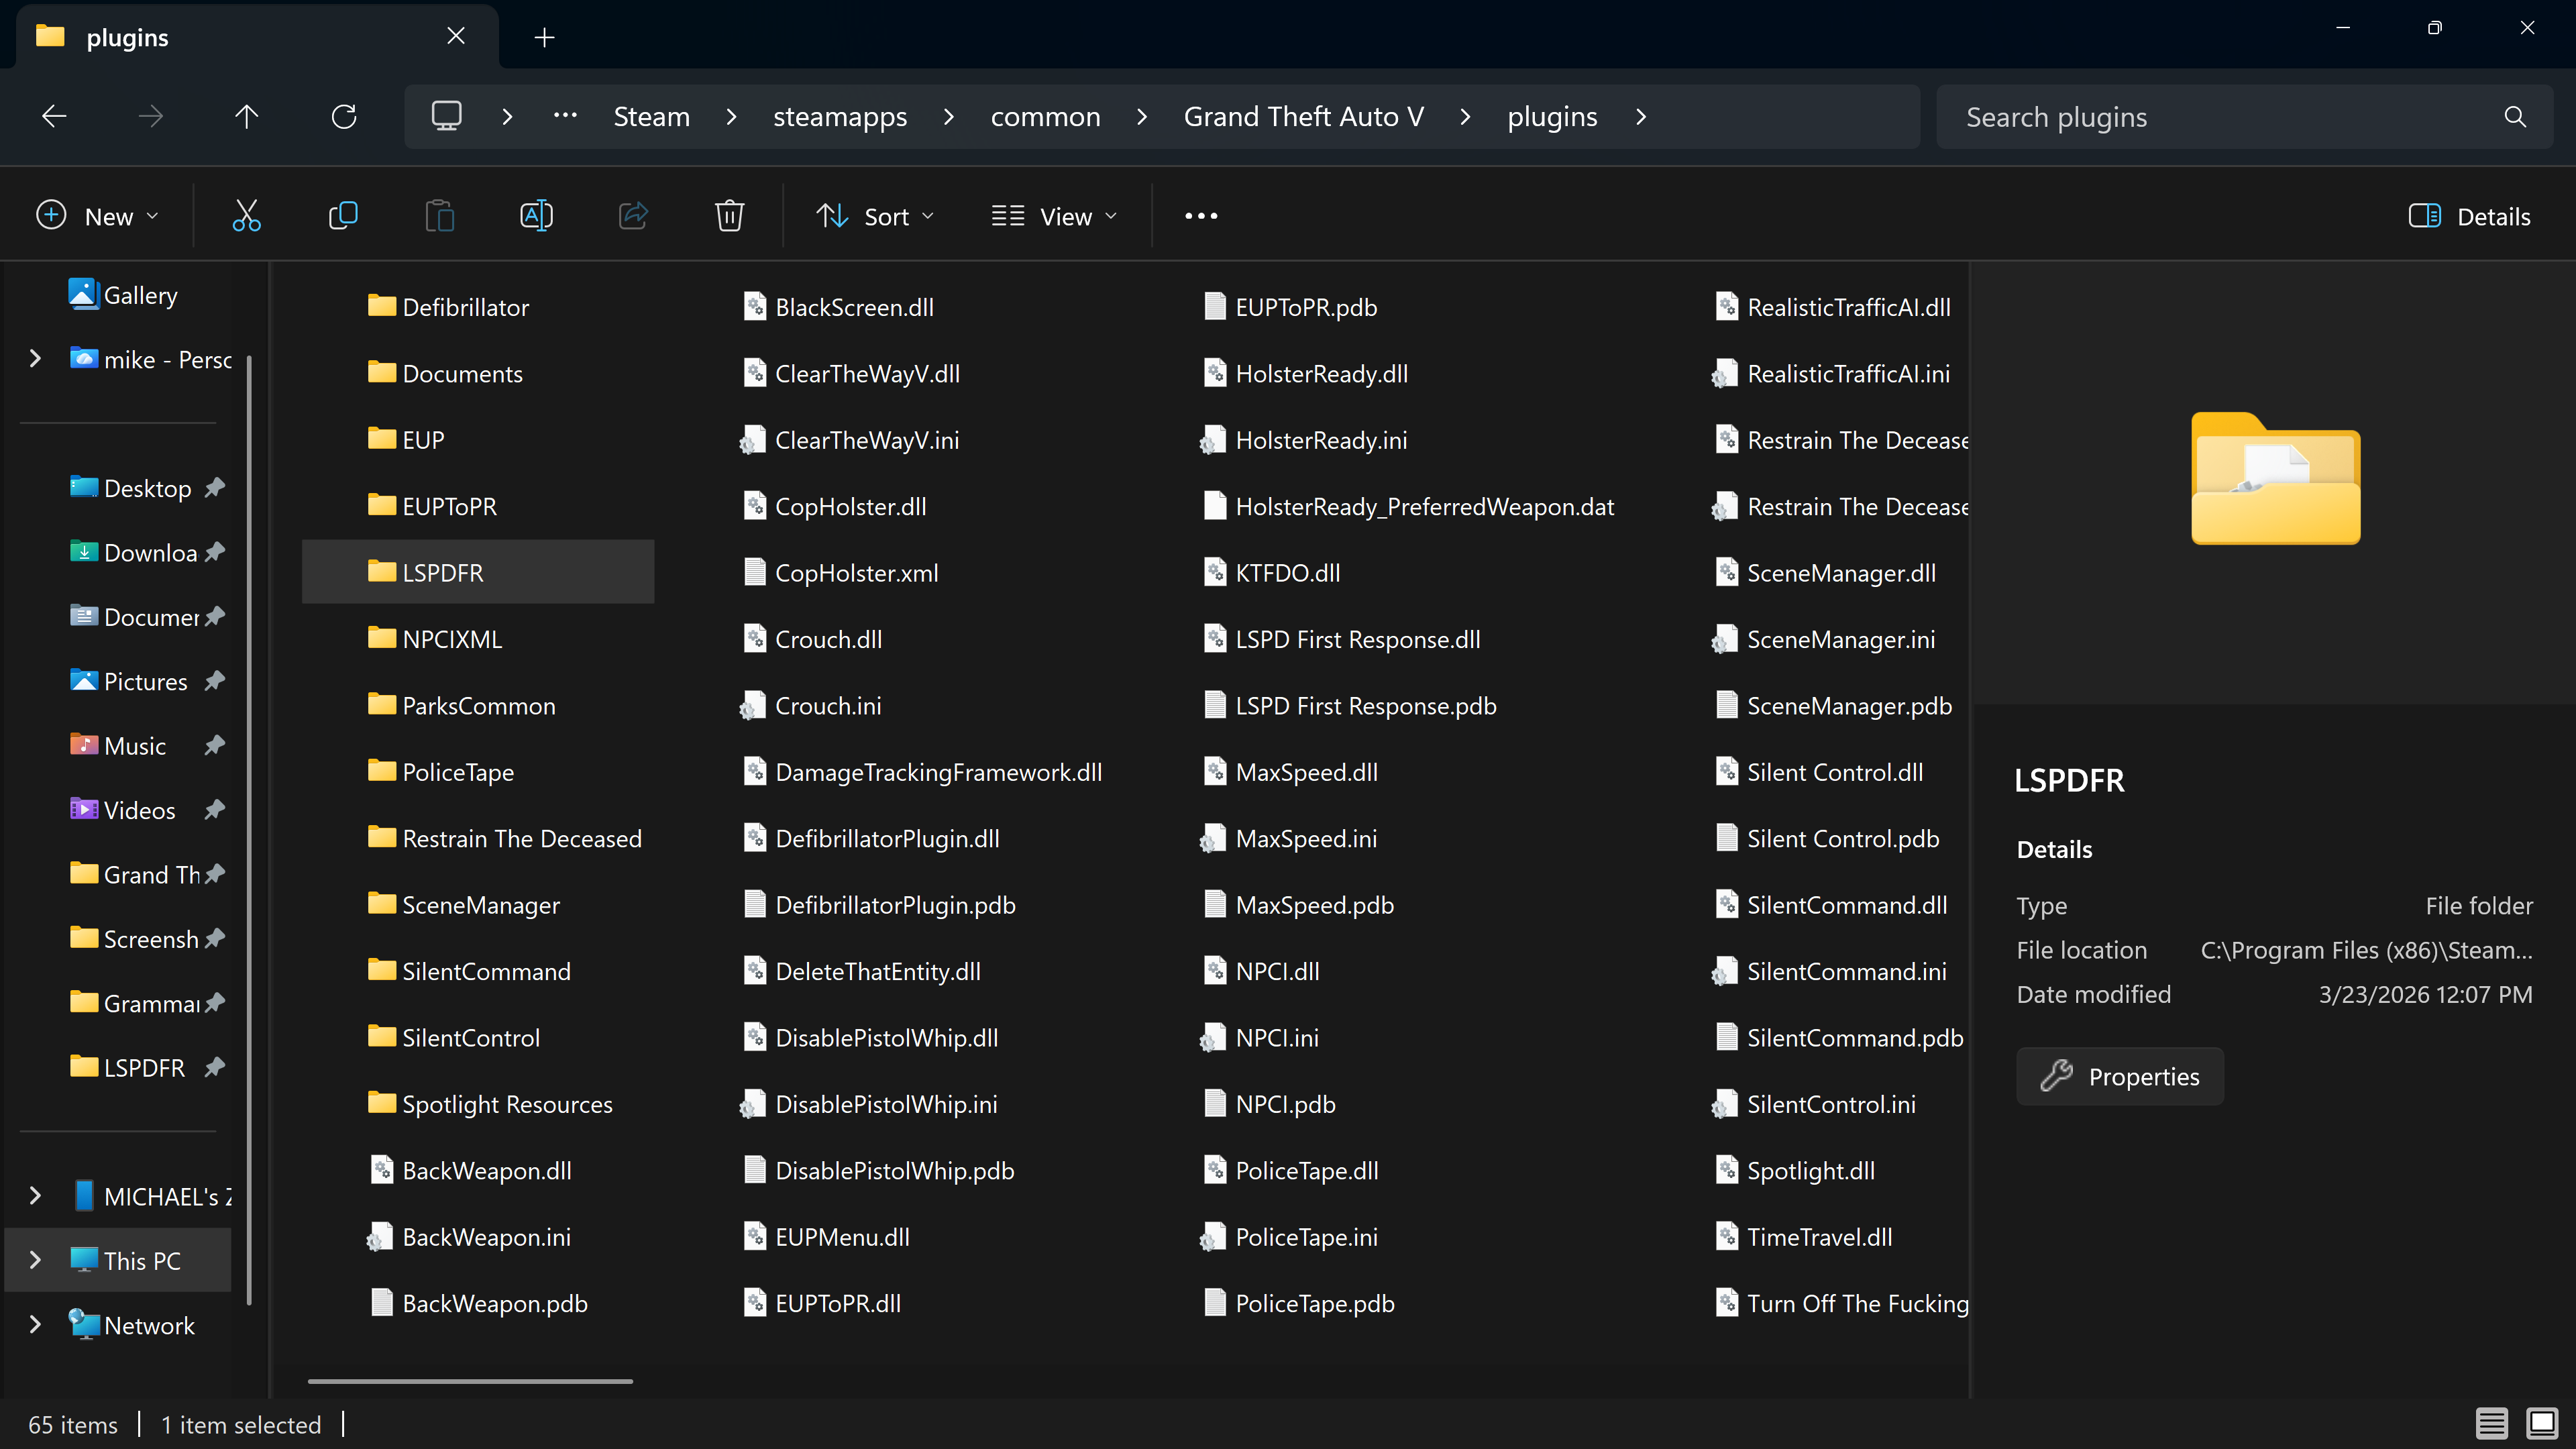Click the Properties button
The width and height of the screenshot is (2576, 1449).
(2119, 1076)
